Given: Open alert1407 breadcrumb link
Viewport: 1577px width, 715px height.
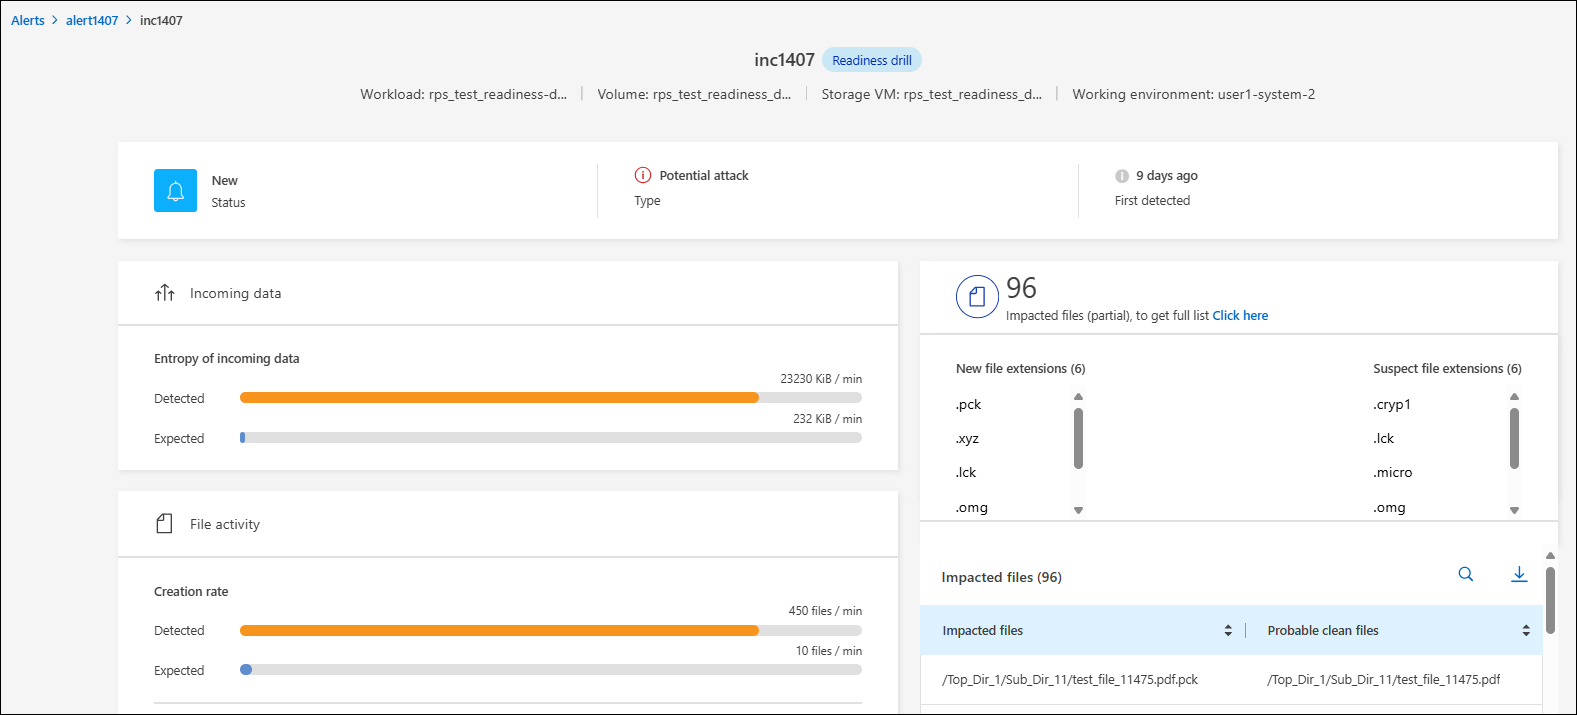Looking at the screenshot, I should [x=92, y=20].
